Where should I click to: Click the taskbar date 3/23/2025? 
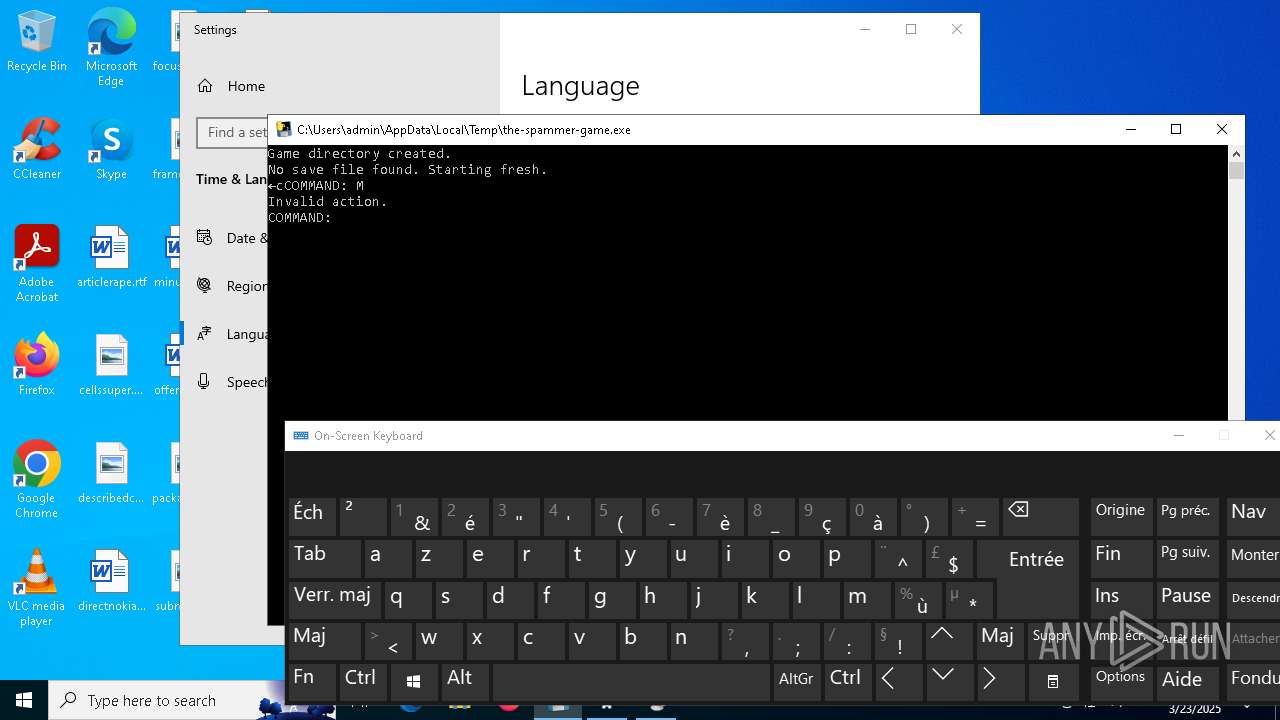tap(1195, 709)
